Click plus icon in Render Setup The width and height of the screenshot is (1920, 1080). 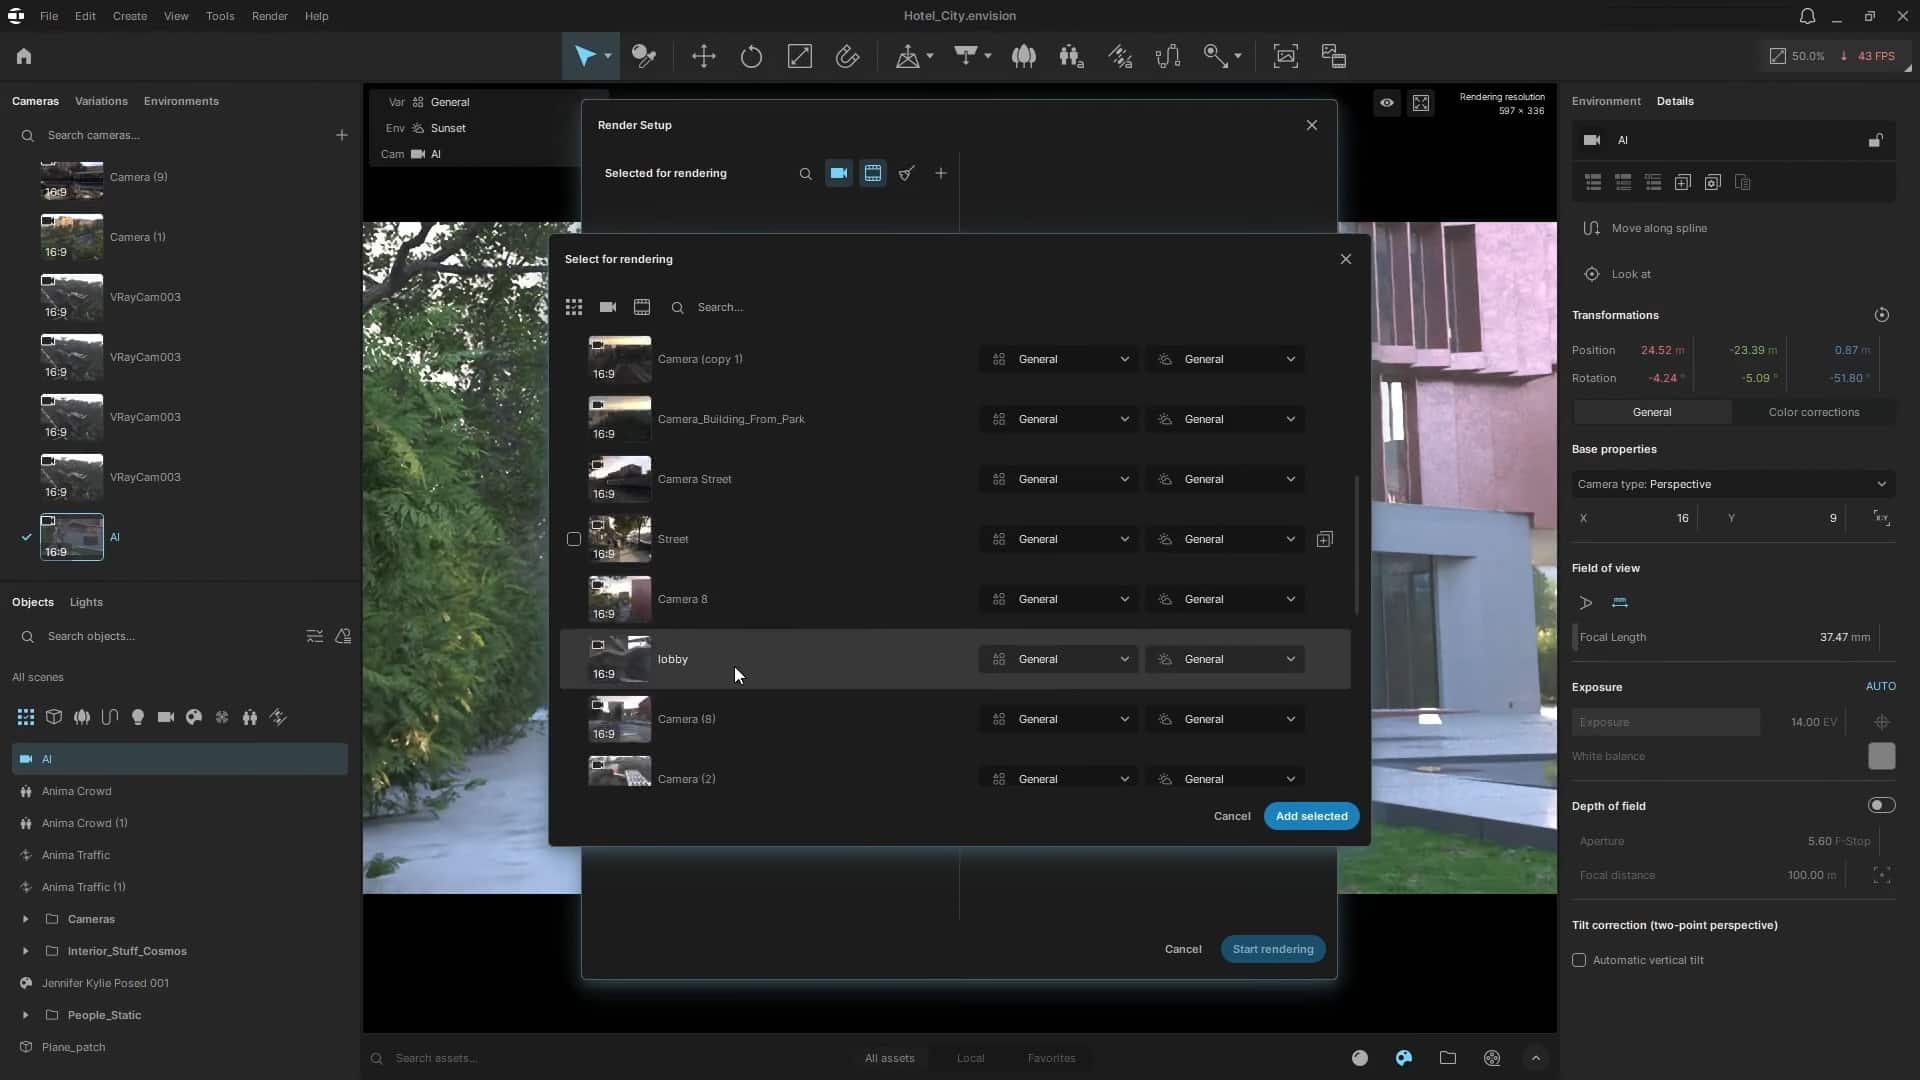(941, 173)
